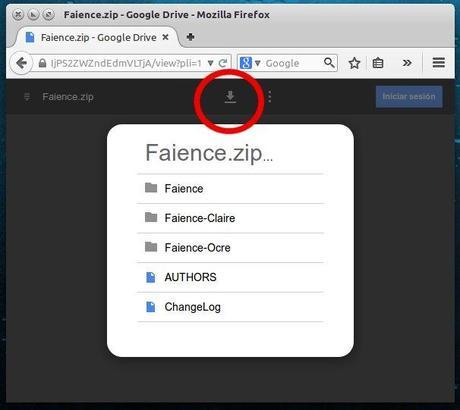Open the ChangeLog file entry

click(x=230, y=307)
